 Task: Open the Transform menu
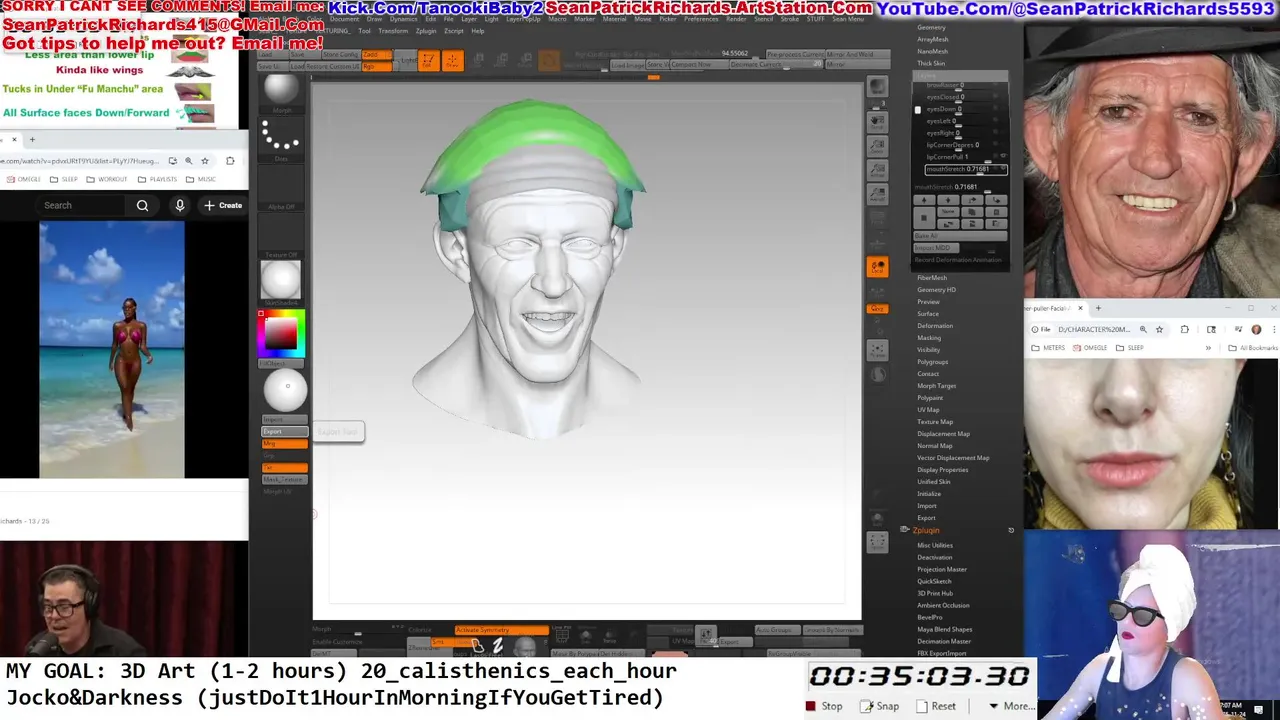click(x=393, y=31)
